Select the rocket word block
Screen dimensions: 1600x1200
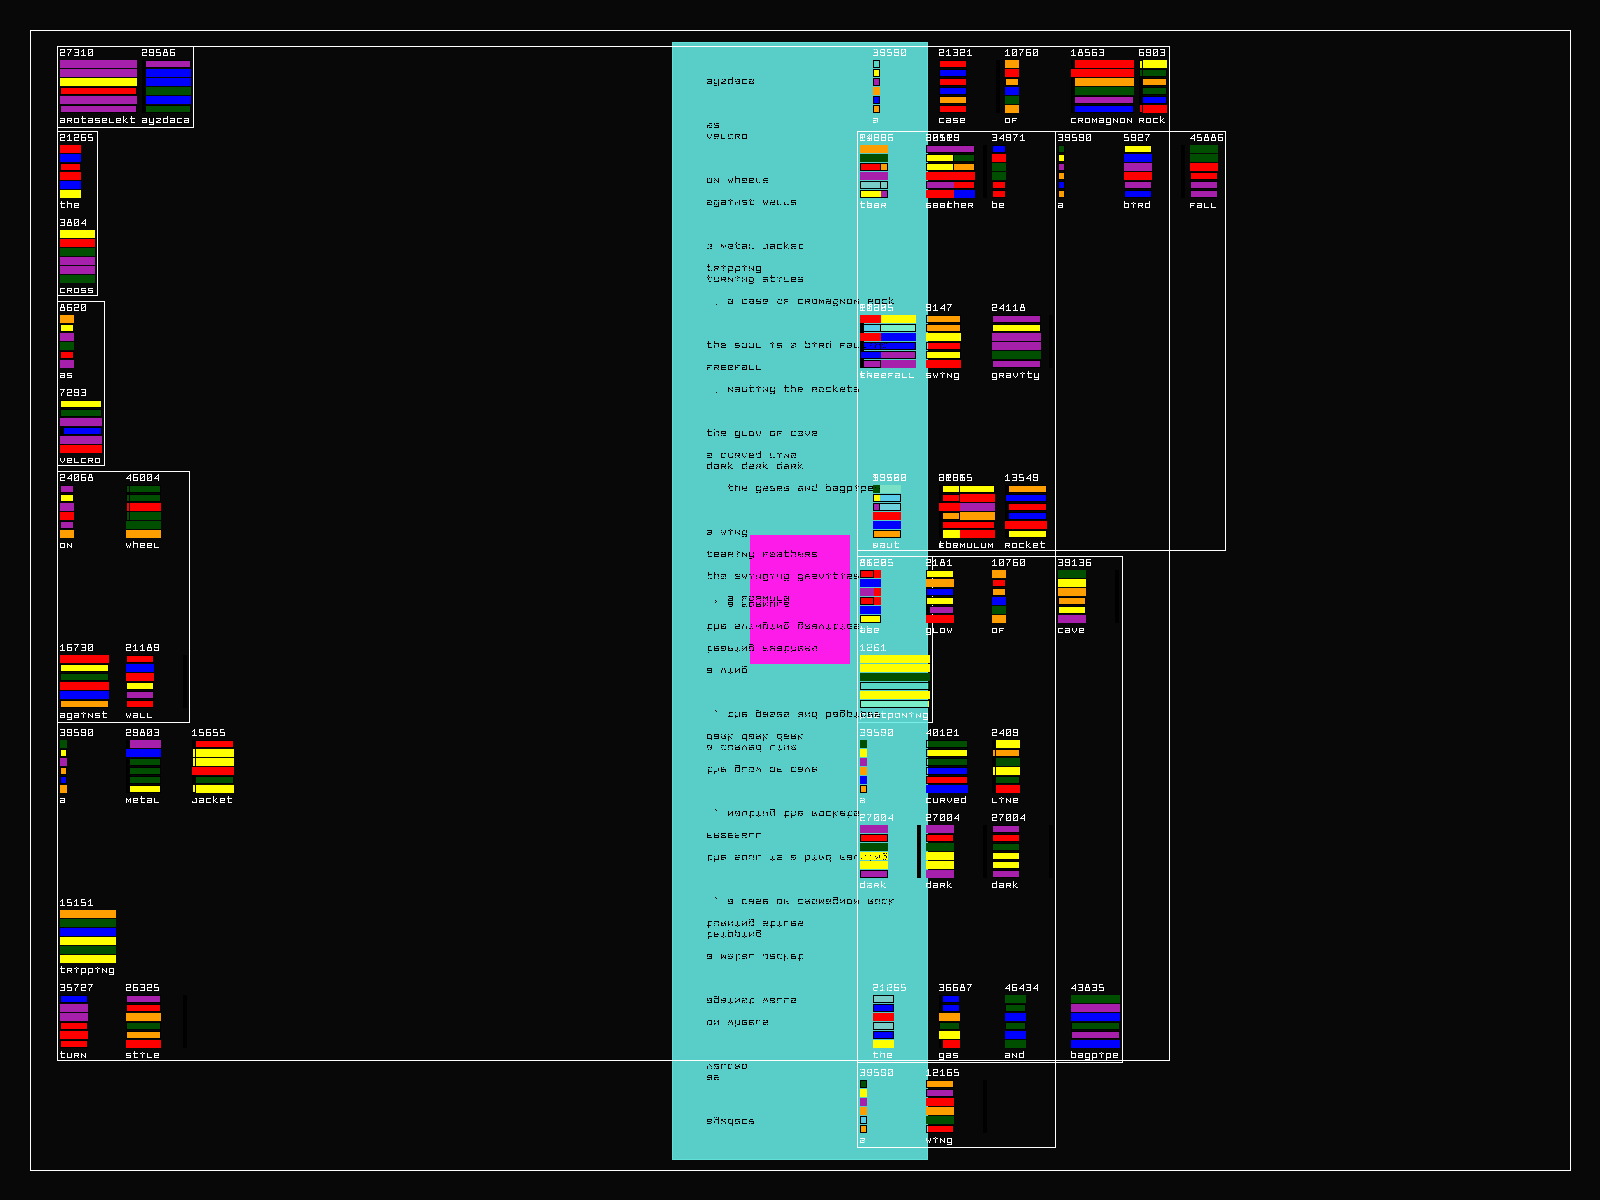pos(1025,511)
